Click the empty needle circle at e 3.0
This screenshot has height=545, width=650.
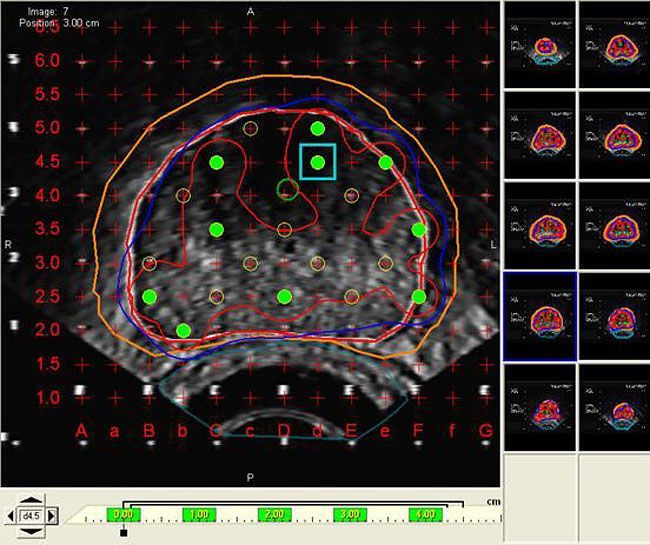pyautogui.click(x=386, y=263)
